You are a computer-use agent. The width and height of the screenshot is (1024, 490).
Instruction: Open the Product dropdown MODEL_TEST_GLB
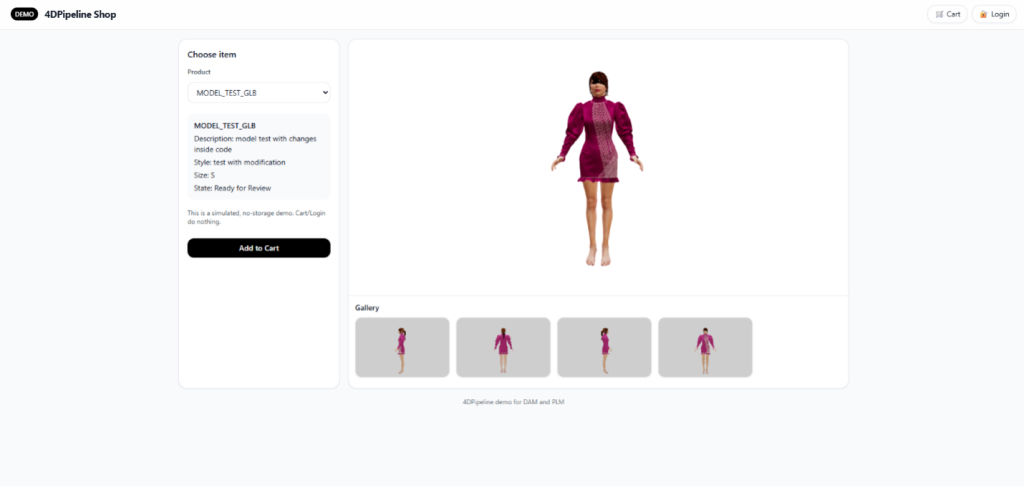(x=259, y=93)
